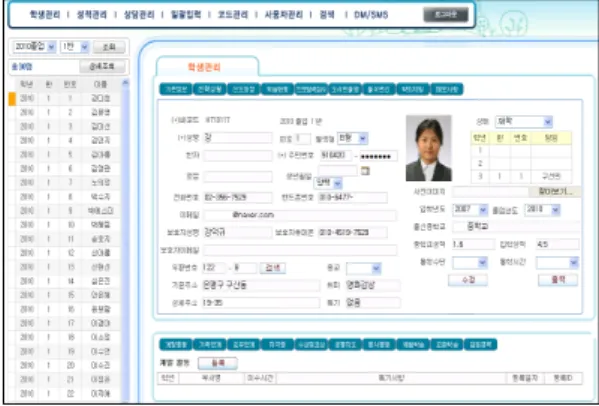Click the 특기사항 column header in lower table
Image resolution: width=599 pixels, height=406 pixels.
coord(391,379)
